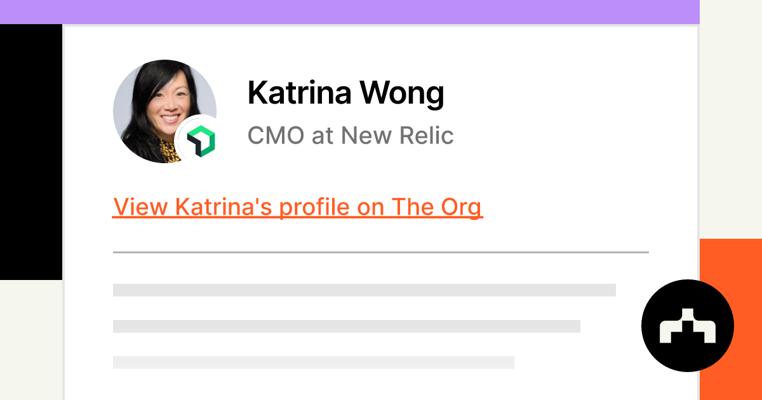Screen dimensions: 762x400
Task: Click the words "New Relic" in job title
Action: [397, 135]
